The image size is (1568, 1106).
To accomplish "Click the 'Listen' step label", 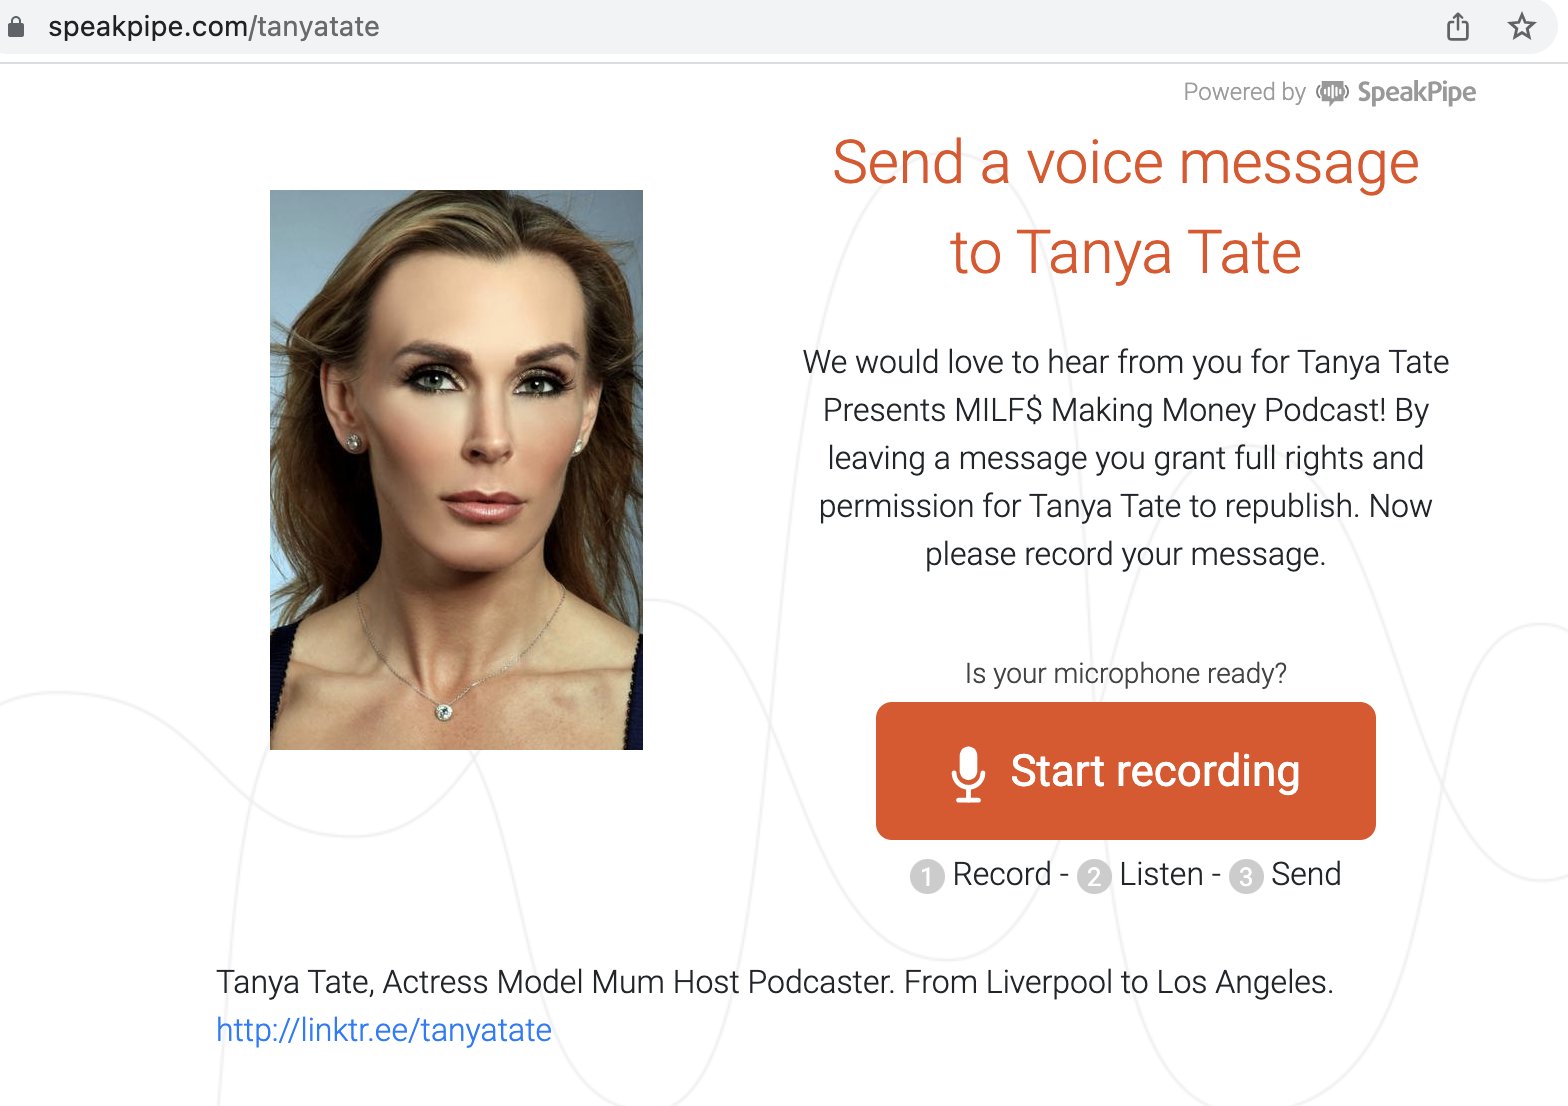I will (1161, 874).
